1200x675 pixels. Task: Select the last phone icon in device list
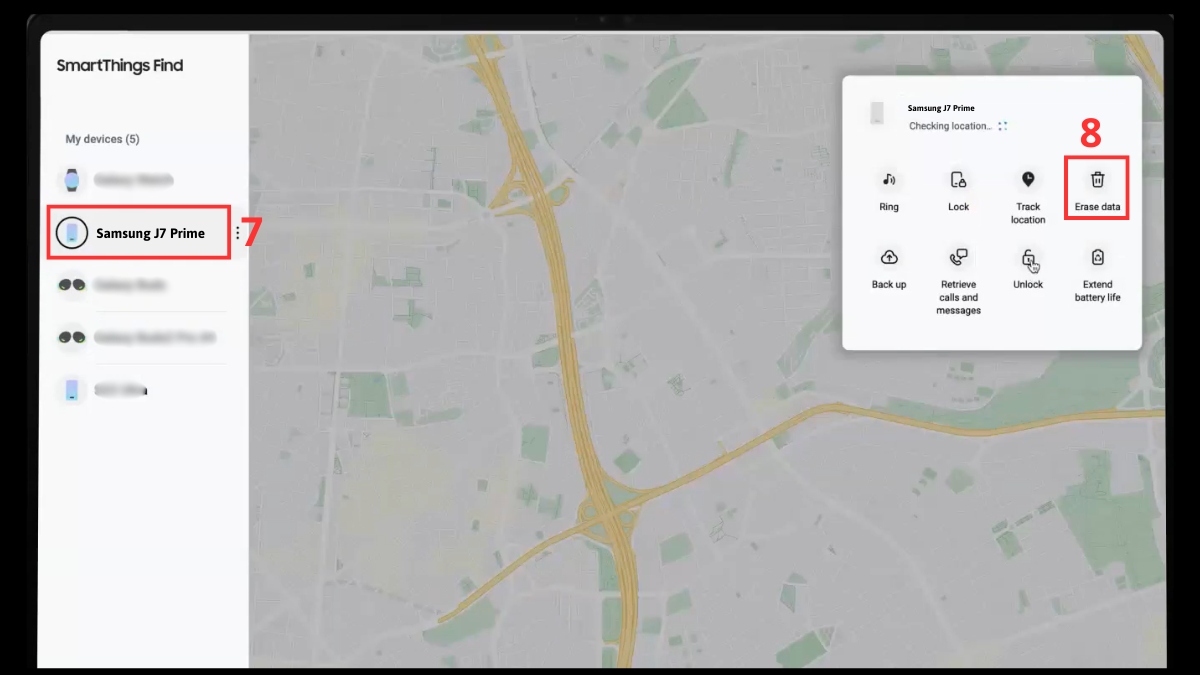[x=71, y=390]
